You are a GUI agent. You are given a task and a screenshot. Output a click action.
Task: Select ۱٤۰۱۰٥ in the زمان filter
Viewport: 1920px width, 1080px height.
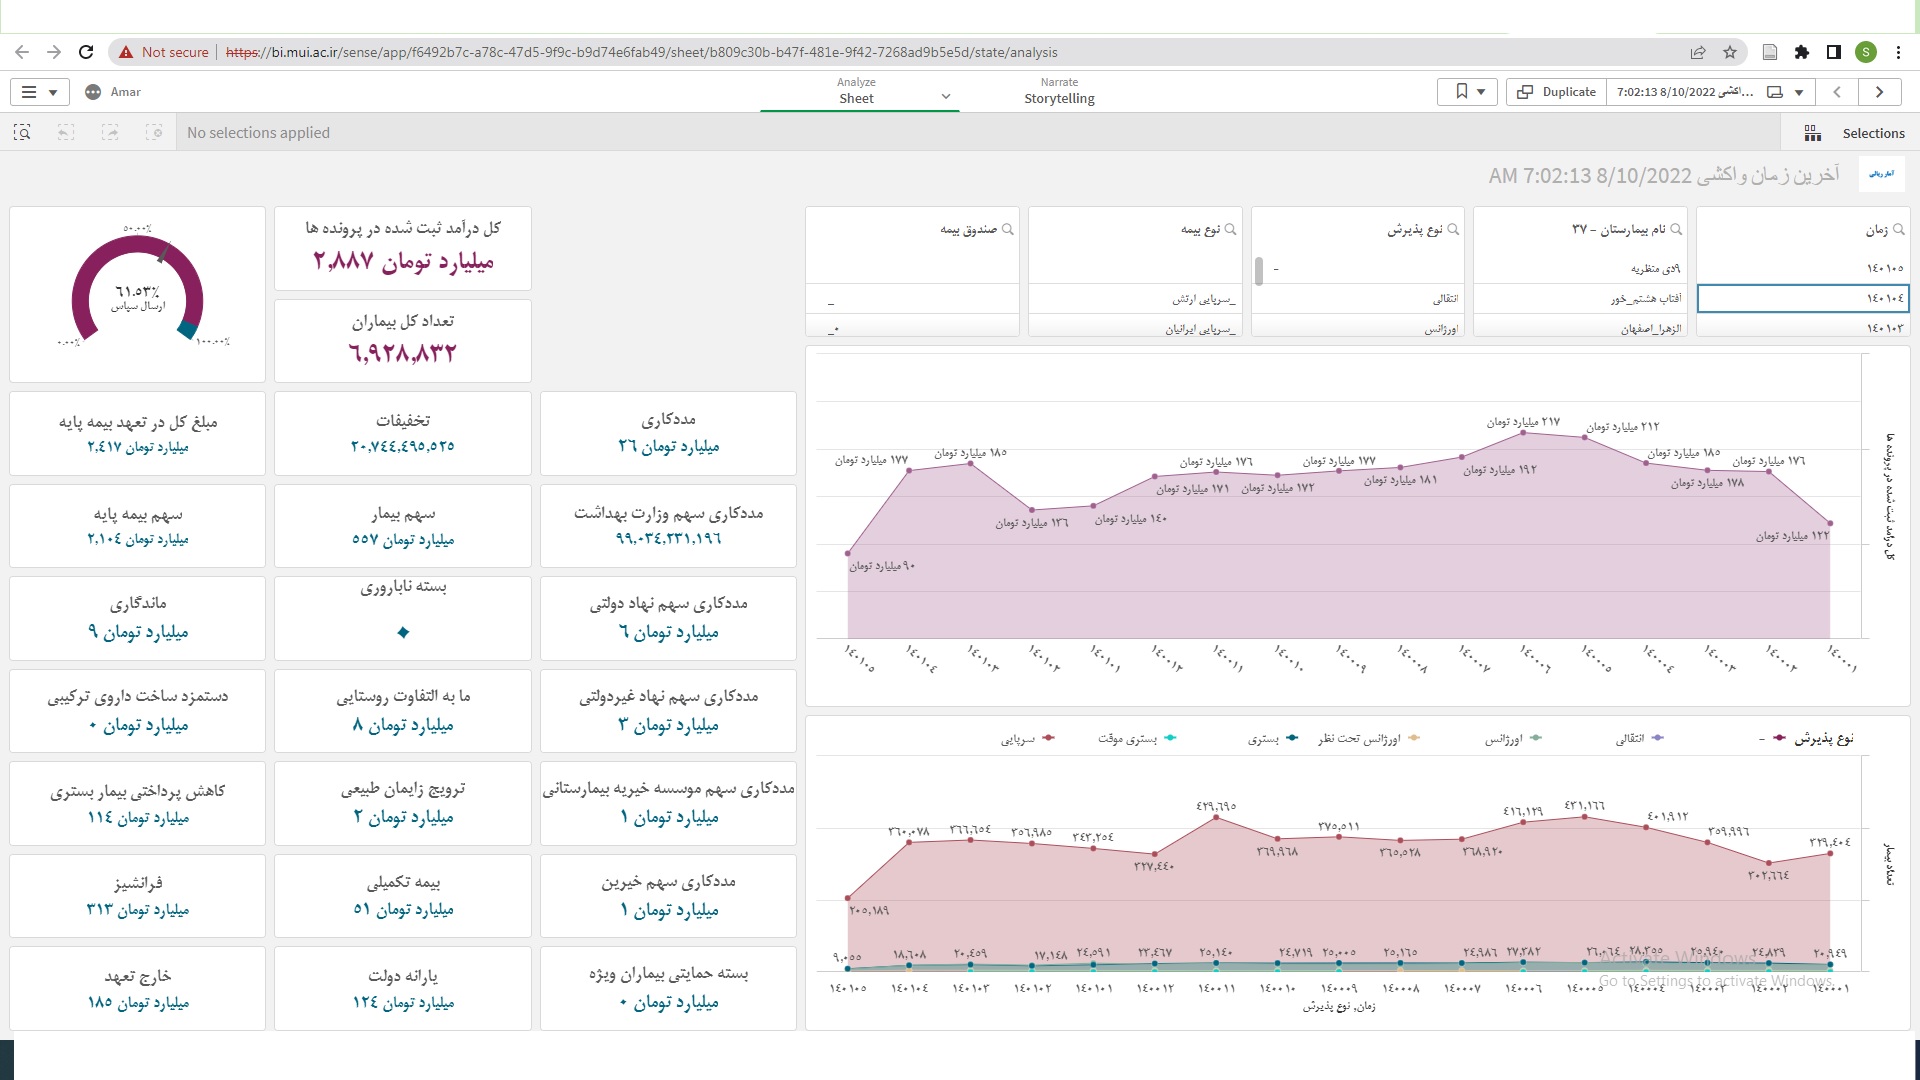pyautogui.click(x=1802, y=268)
